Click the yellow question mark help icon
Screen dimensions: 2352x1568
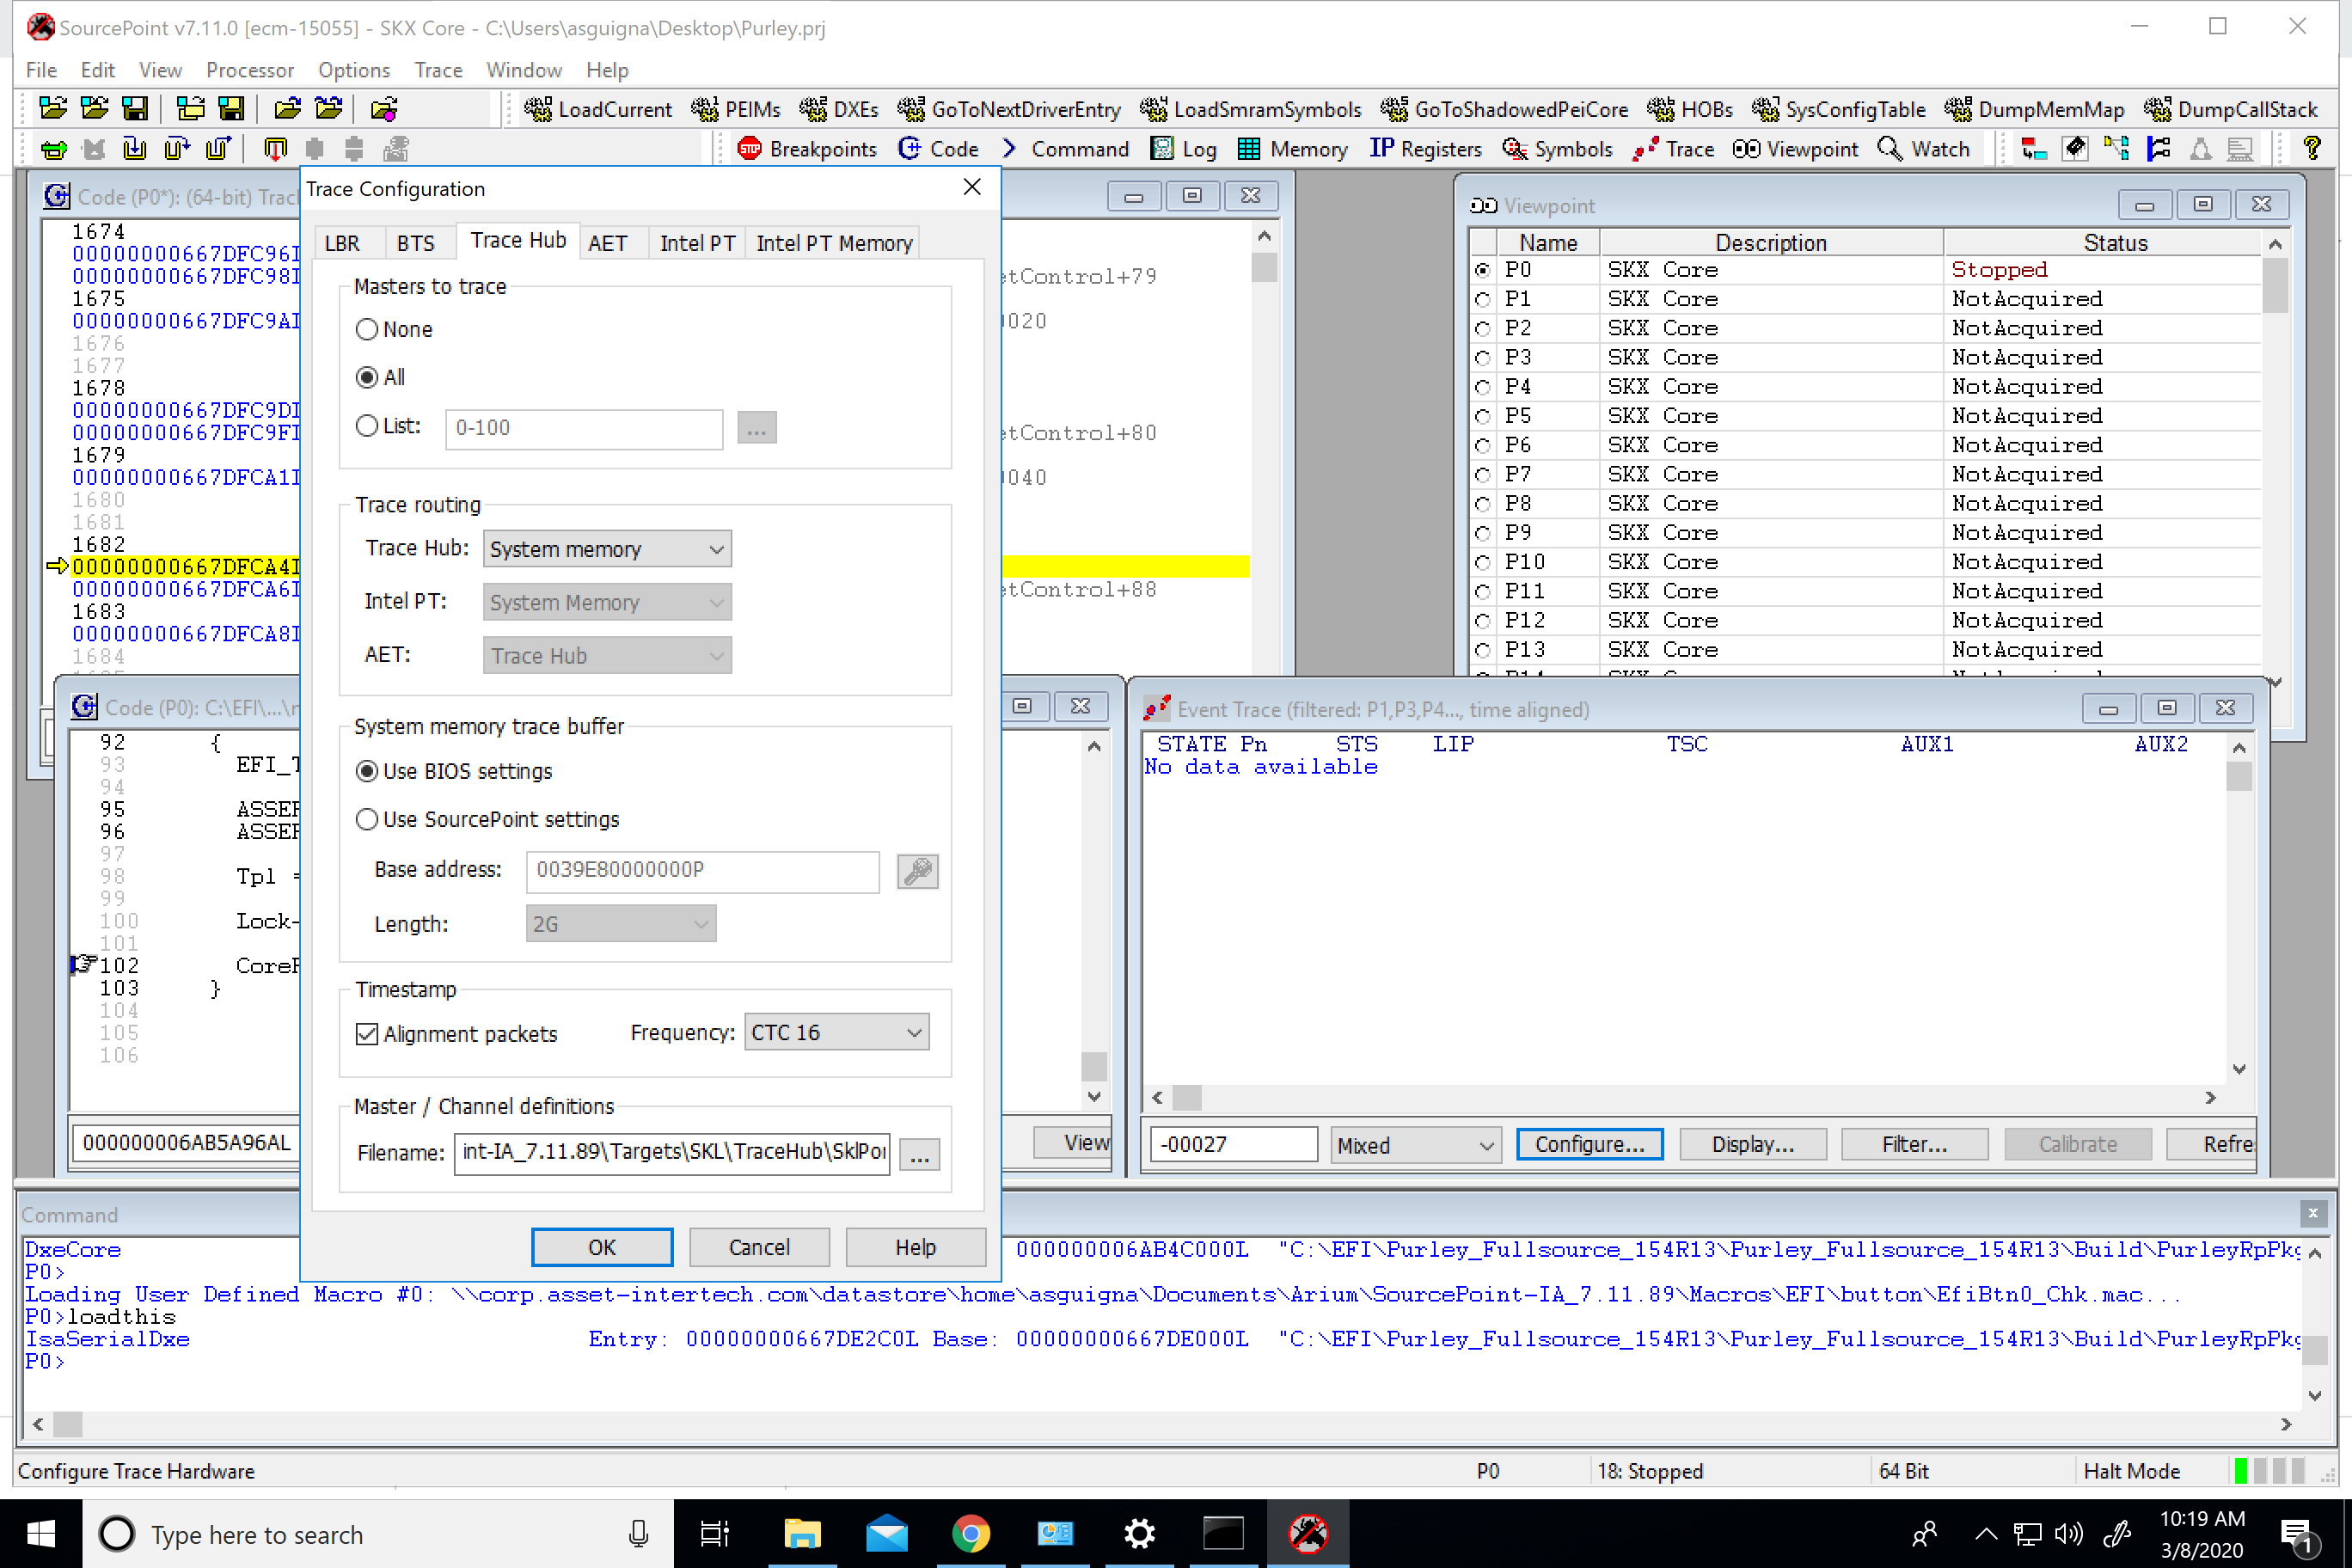(x=2311, y=149)
